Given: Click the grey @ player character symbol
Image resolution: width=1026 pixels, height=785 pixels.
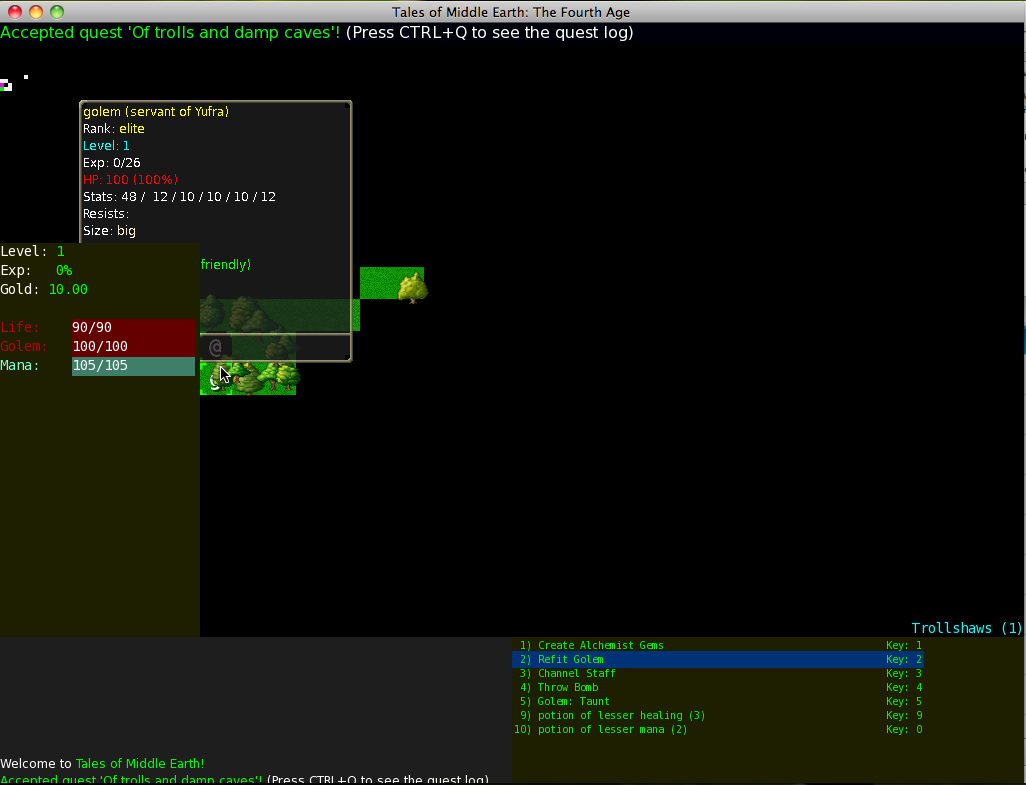Looking at the screenshot, I should click(x=215, y=347).
